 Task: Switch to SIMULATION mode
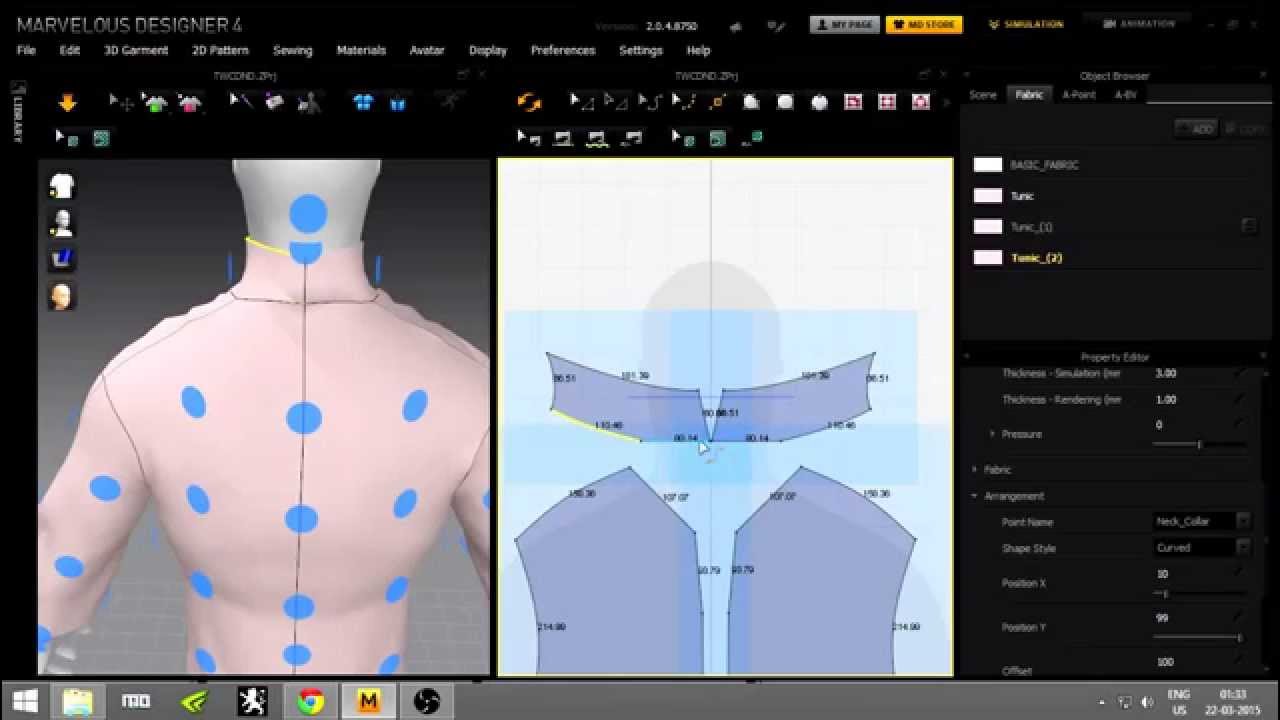pos(1026,24)
